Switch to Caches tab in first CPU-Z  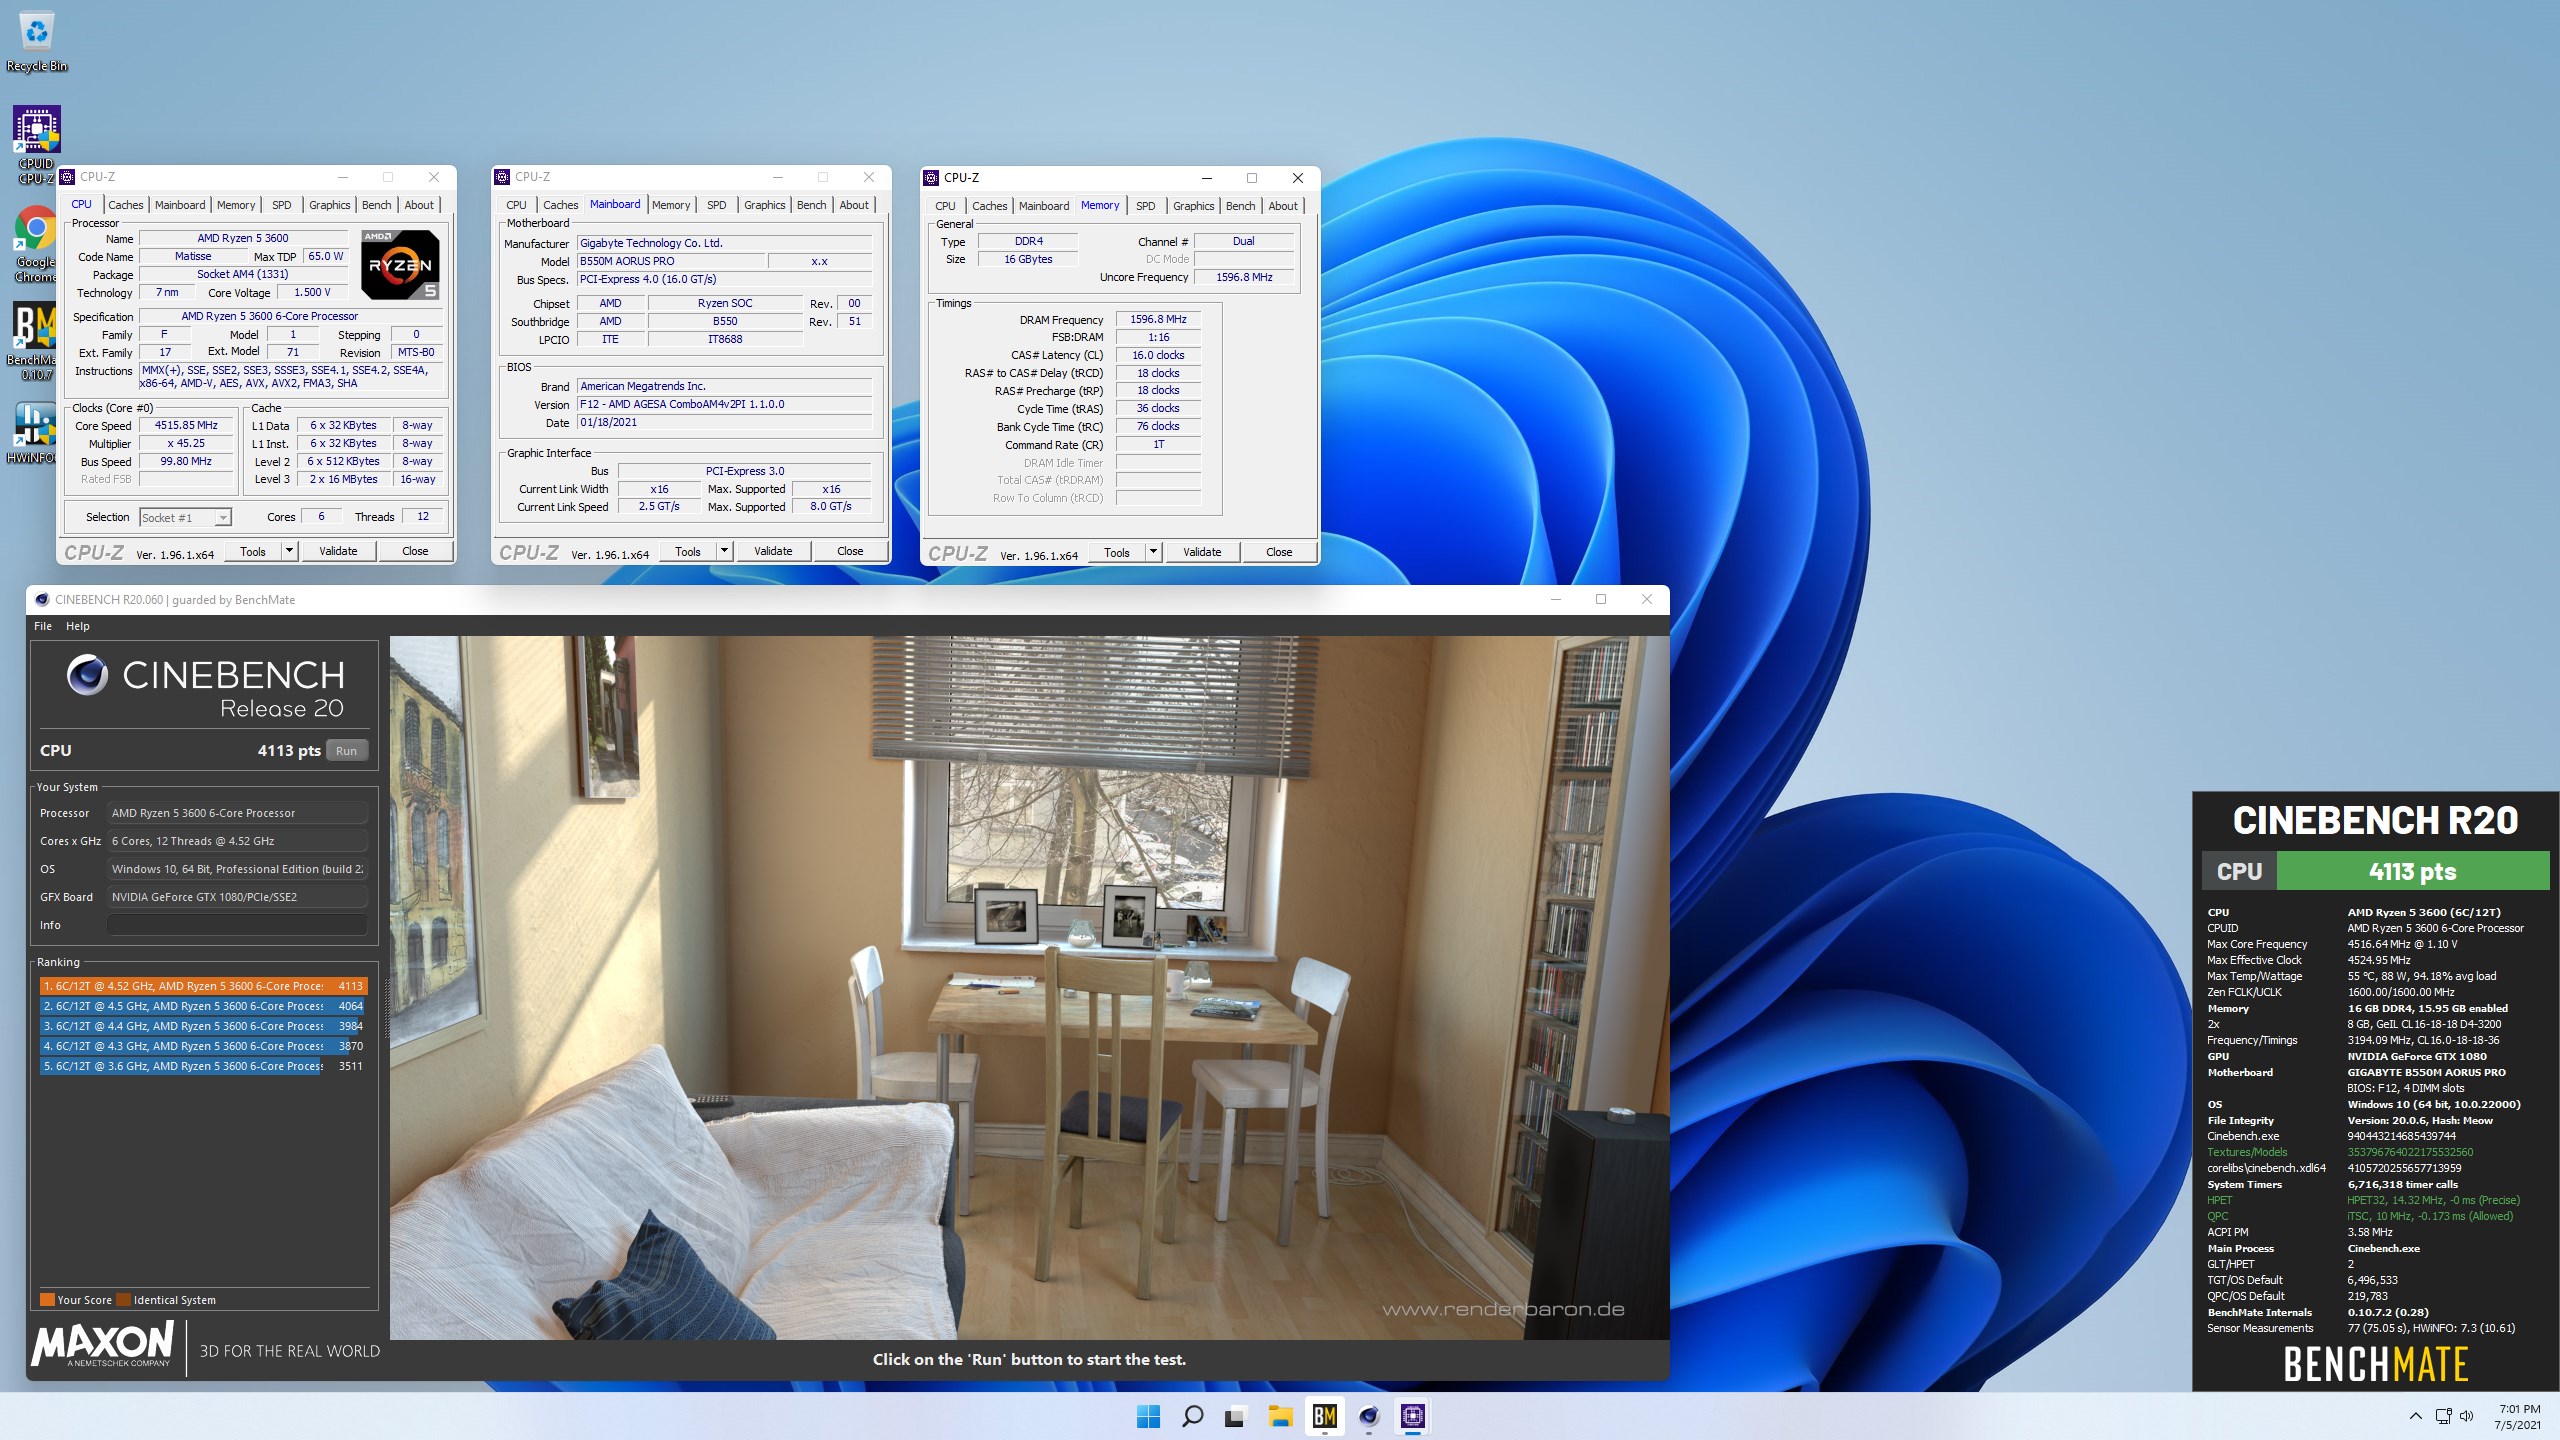[x=126, y=205]
